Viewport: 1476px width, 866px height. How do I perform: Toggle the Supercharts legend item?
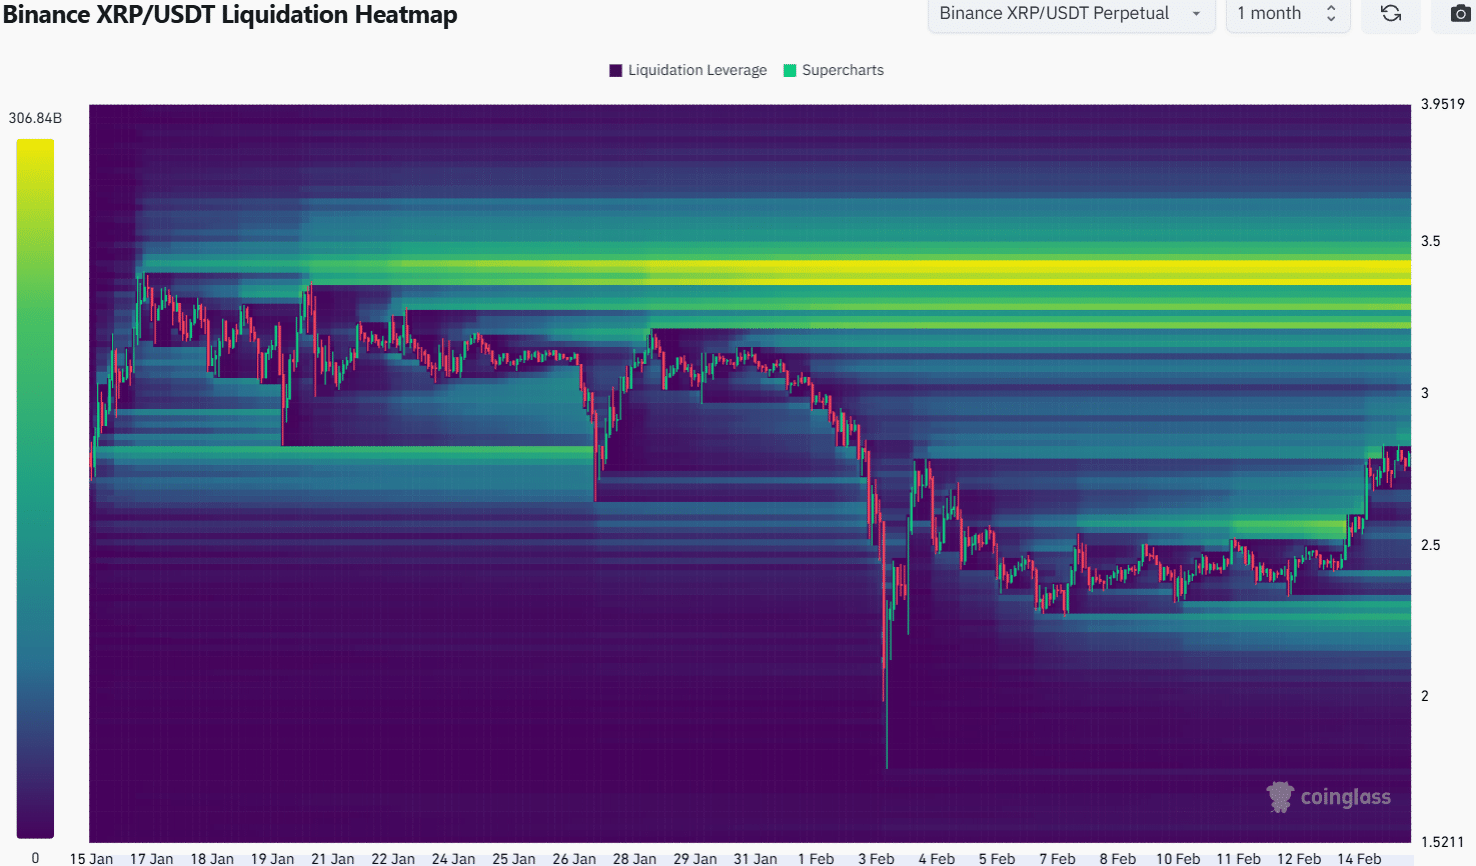833,70
